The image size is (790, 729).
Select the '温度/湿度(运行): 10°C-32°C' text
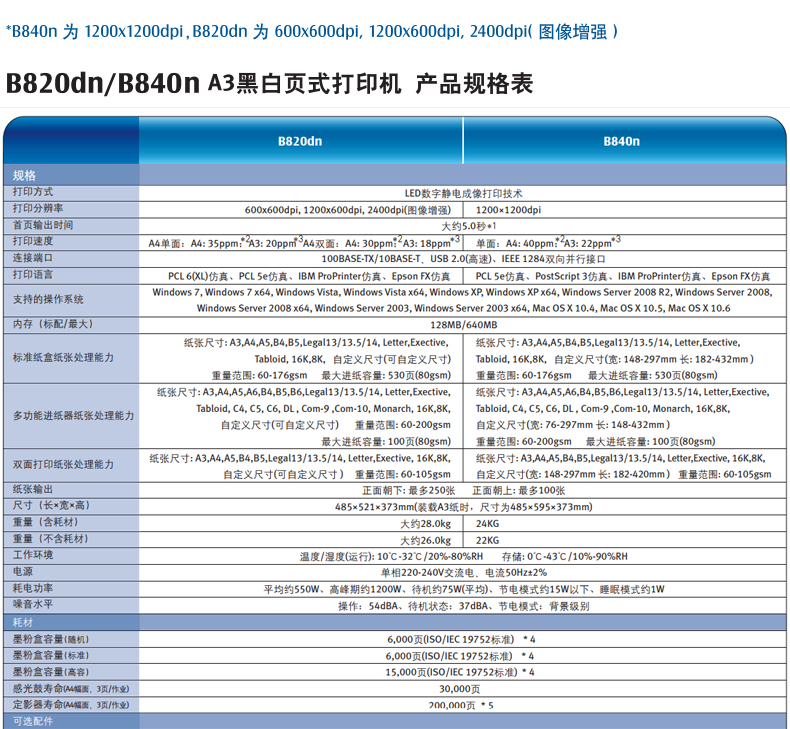391,557
